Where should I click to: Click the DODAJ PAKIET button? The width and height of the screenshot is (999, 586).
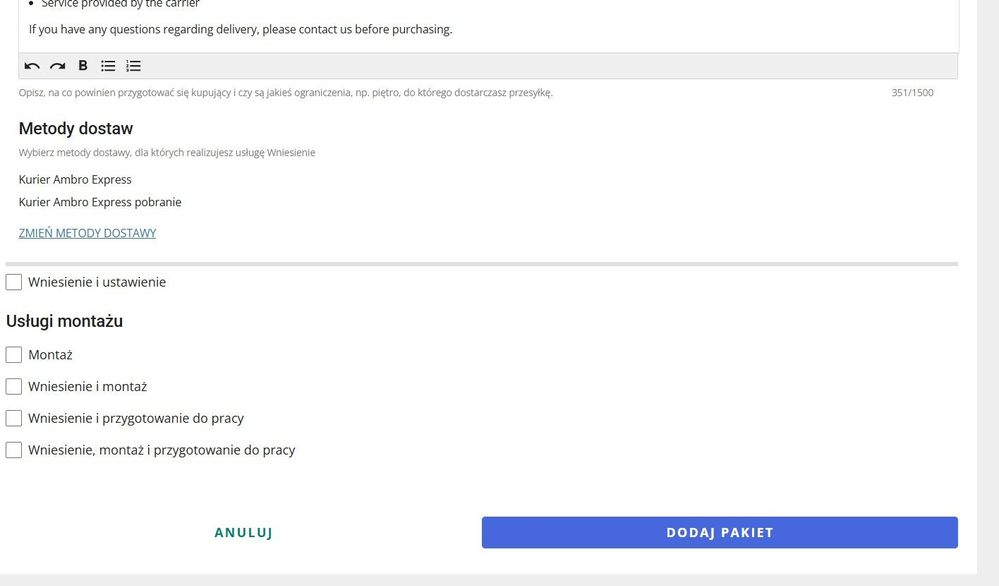(719, 532)
